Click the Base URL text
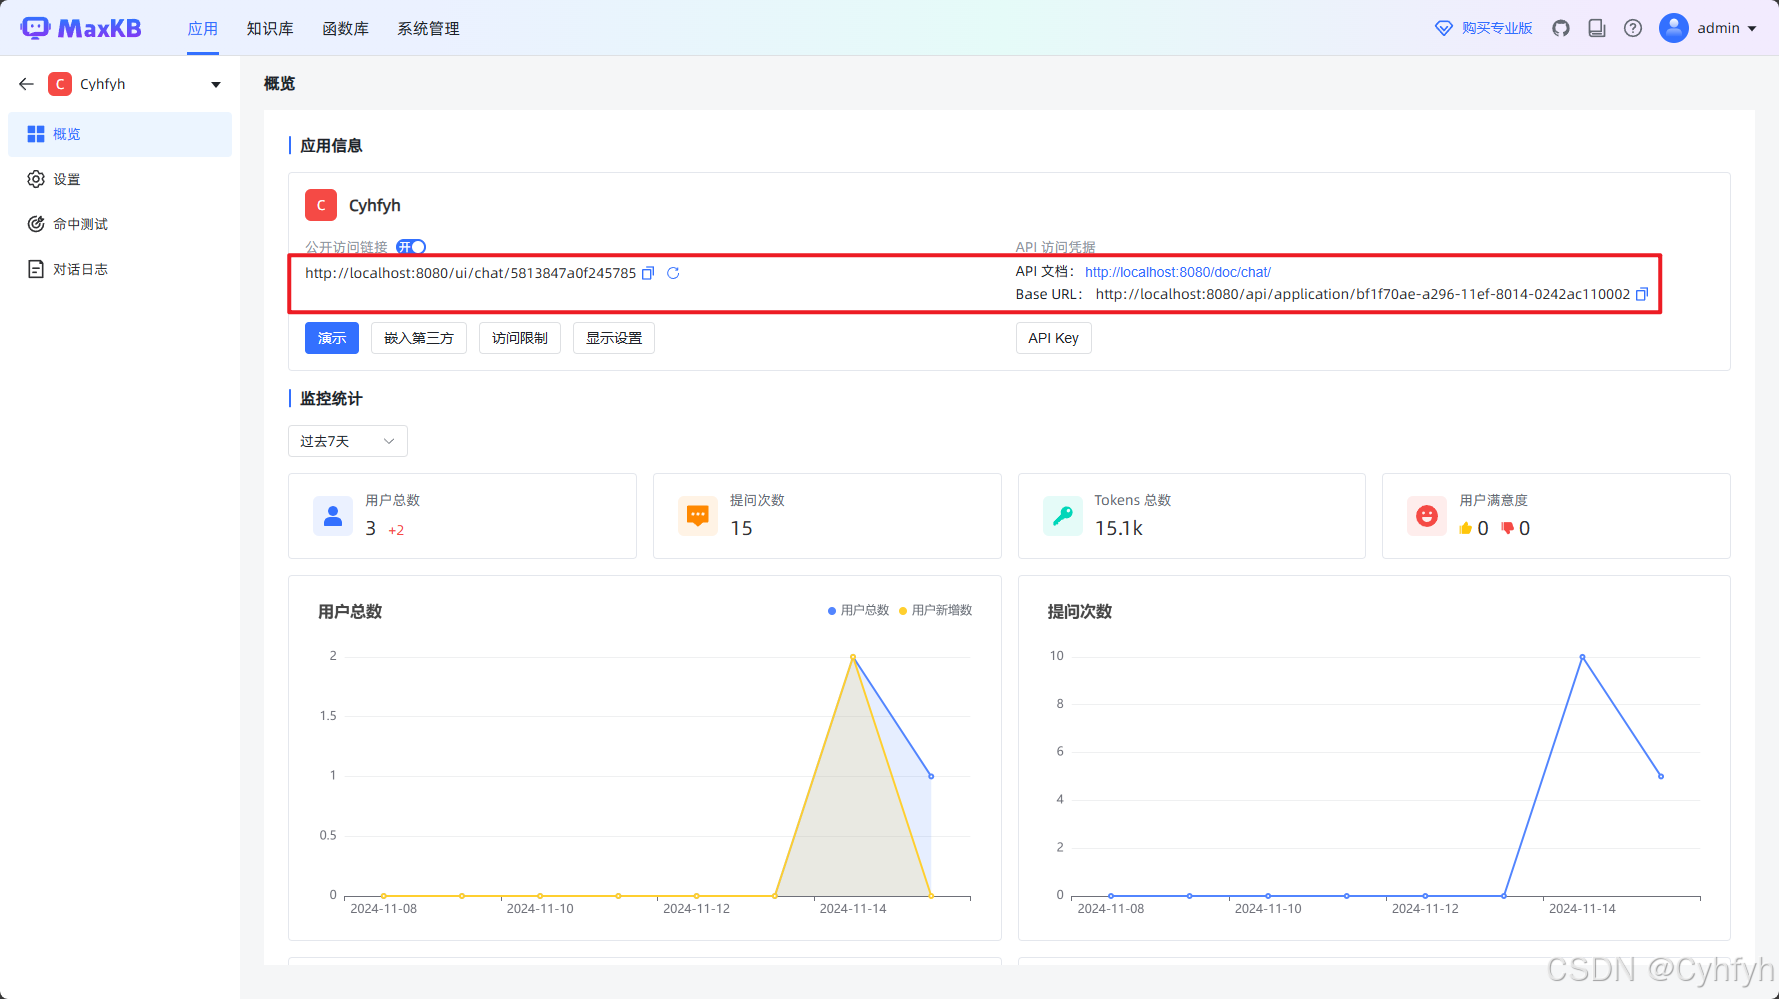Image resolution: width=1779 pixels, height=999 pixels. [x=1363, y=294]
